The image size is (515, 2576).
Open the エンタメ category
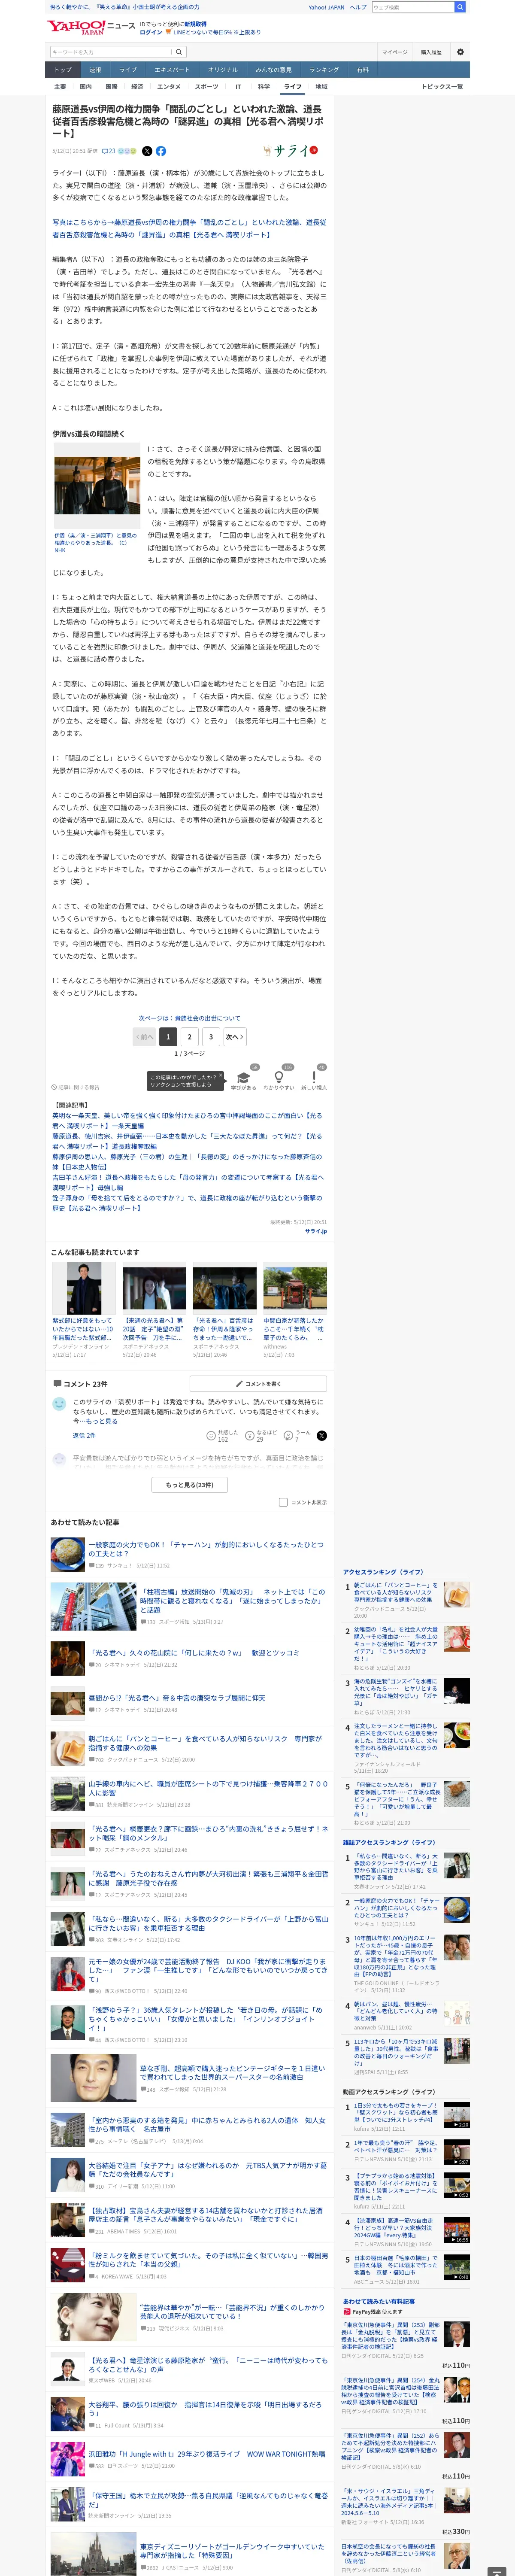click(169, 87)
